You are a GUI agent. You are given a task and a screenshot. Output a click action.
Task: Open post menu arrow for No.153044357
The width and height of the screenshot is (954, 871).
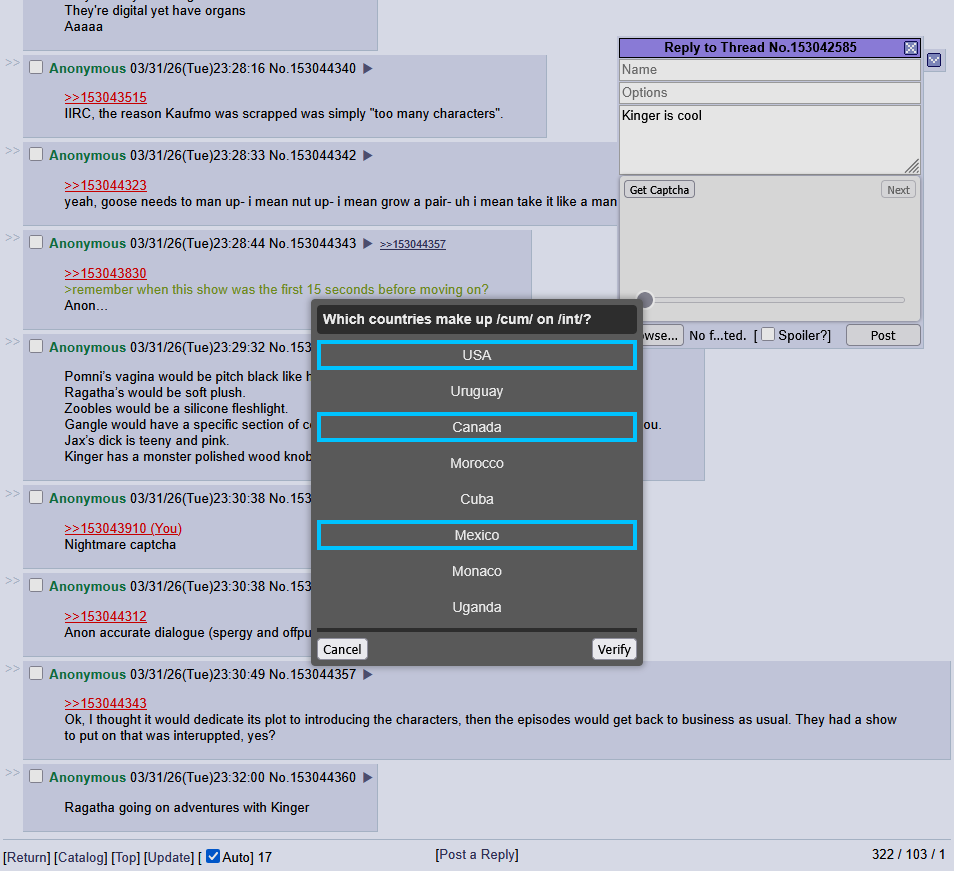pos(367,675)
